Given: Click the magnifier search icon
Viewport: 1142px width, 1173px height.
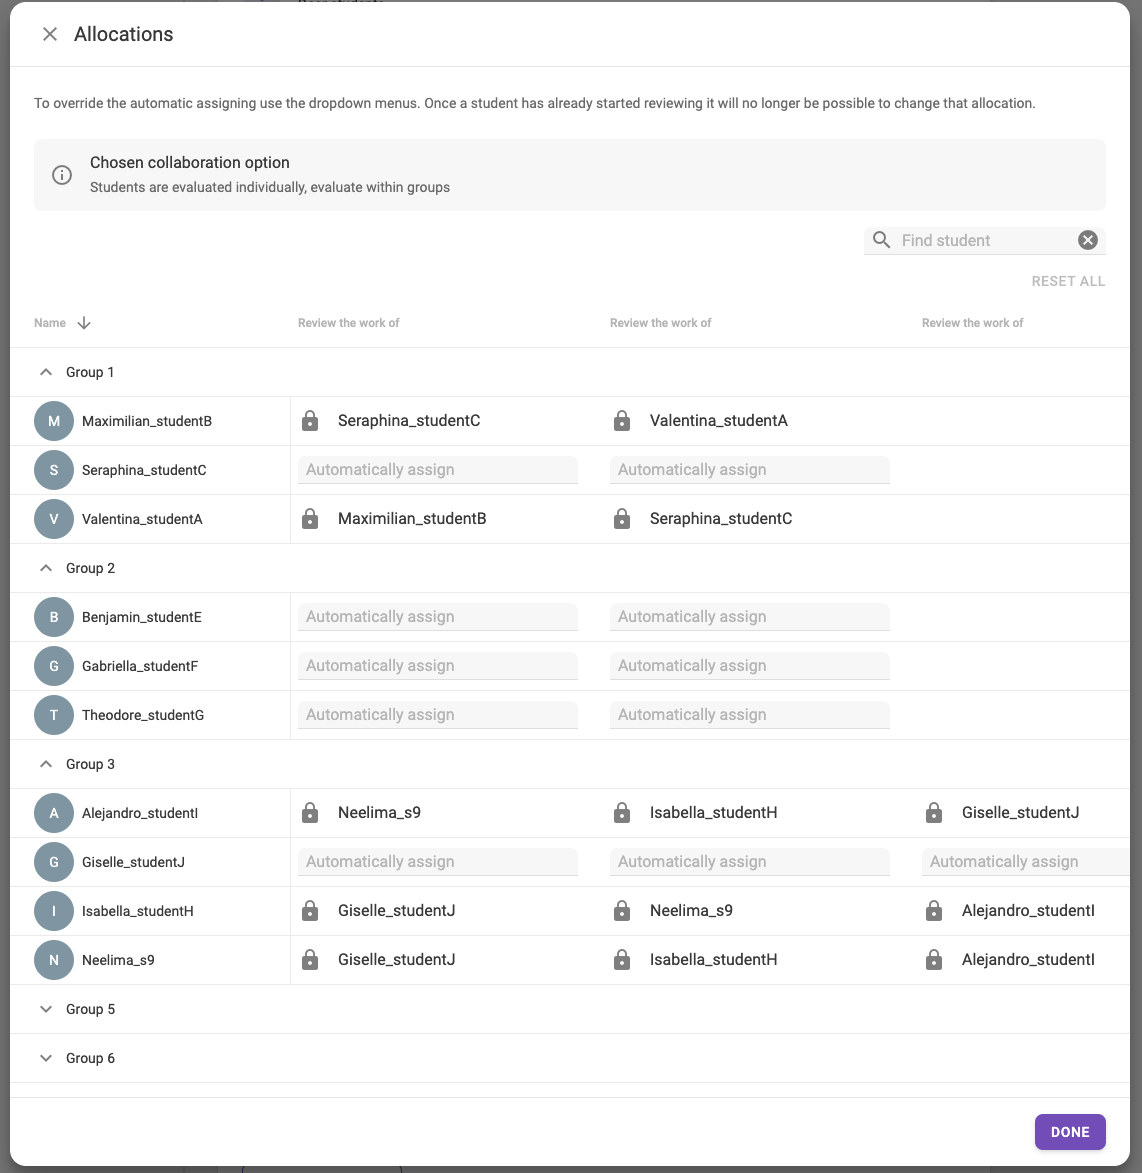Looking at the screenshot, I should coord(882,240).
